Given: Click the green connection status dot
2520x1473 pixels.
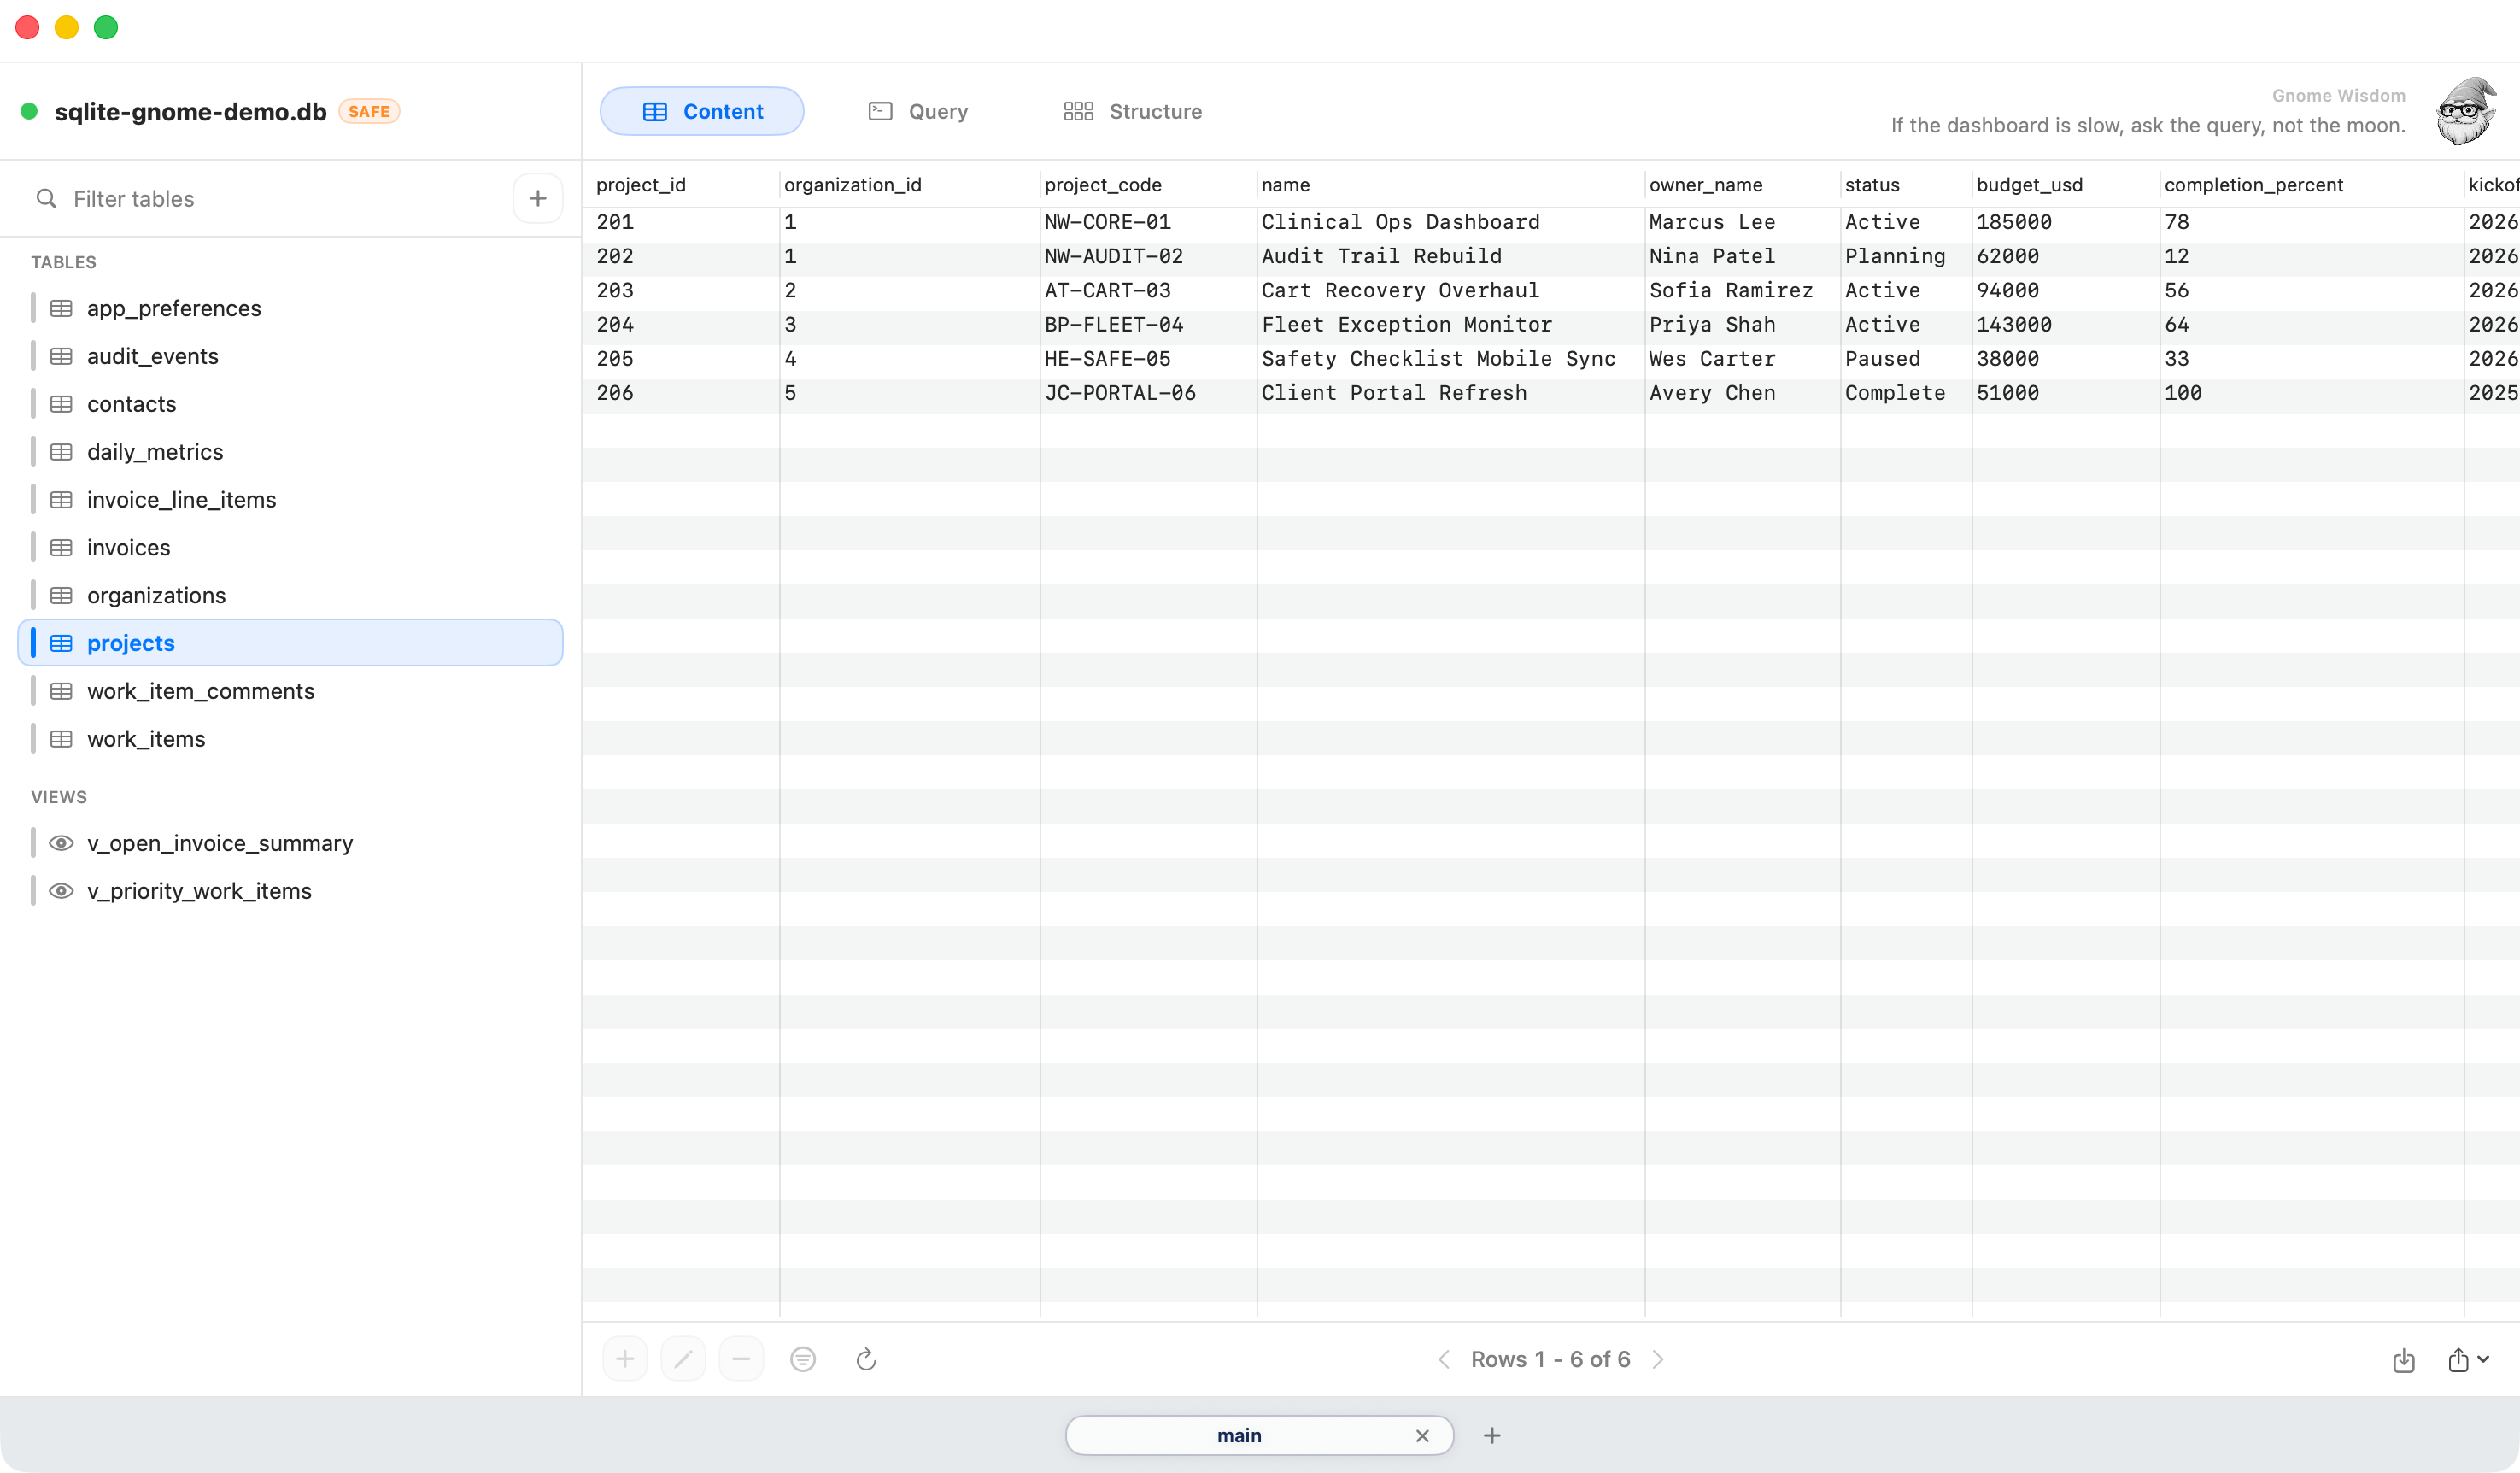Looking at the screenshot, I should (29, 111).
